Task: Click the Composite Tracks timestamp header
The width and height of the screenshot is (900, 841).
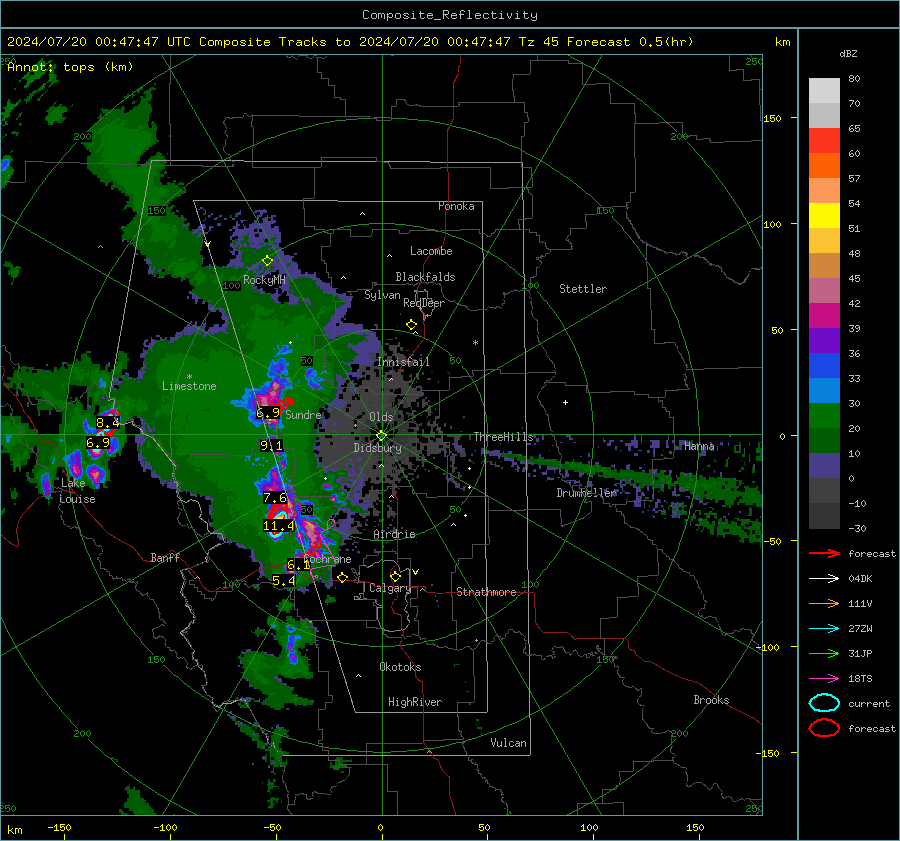Action: [350, 42]
